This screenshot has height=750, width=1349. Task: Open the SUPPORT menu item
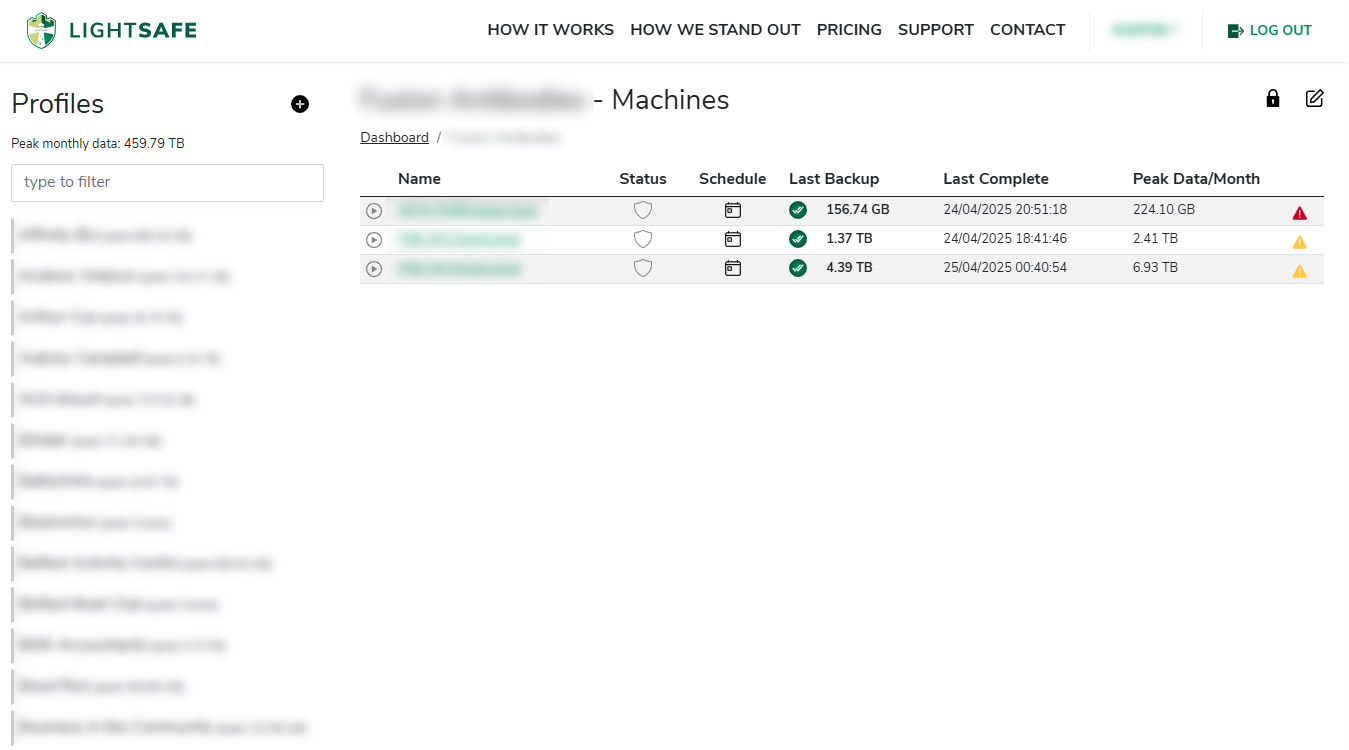point(935,30)
